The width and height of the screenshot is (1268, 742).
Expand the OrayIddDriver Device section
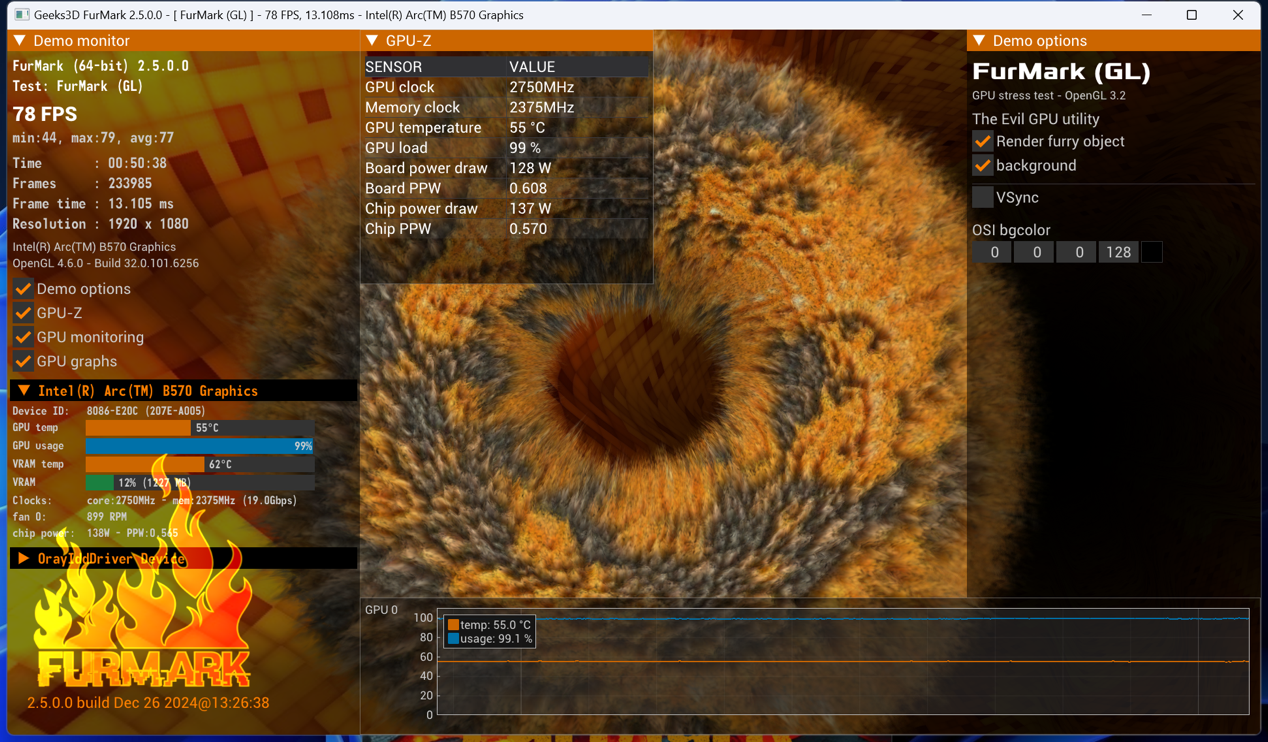pyautogui.click(x=23, y=559)
